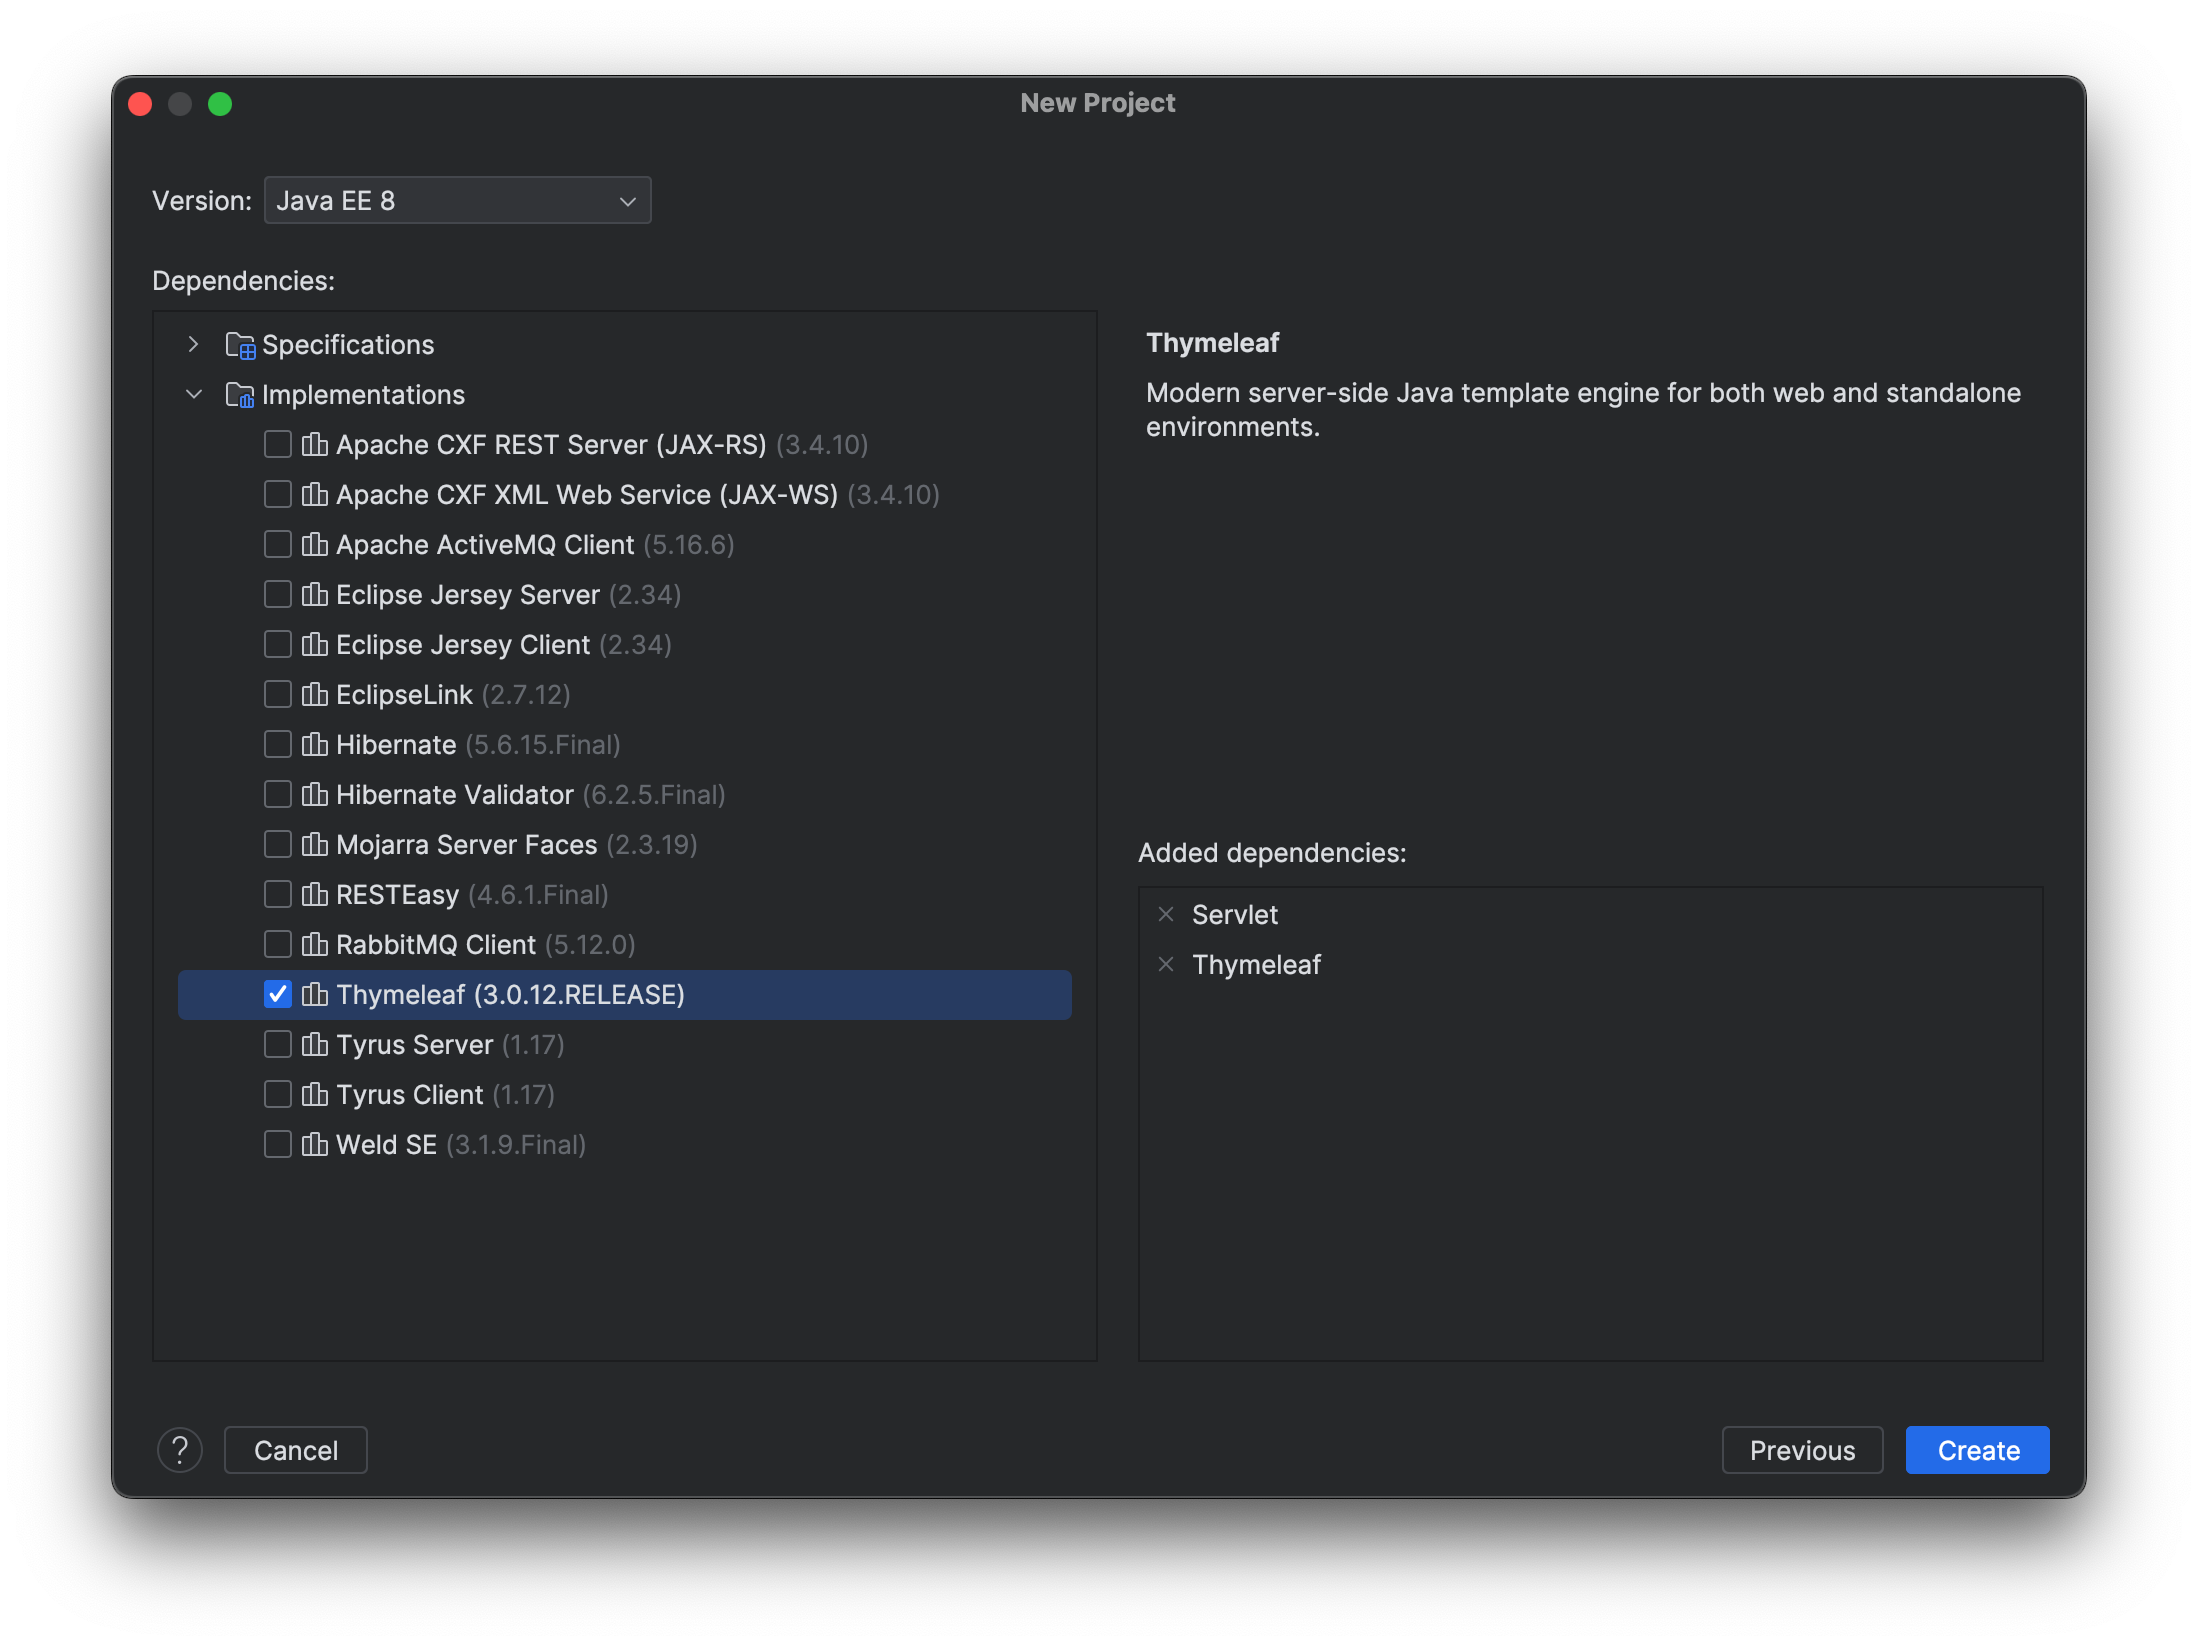Viewport: 2198px width, 1646px height.
Task: Click the package icon beside Apache CXF REST Server
Action: point(314,444)
